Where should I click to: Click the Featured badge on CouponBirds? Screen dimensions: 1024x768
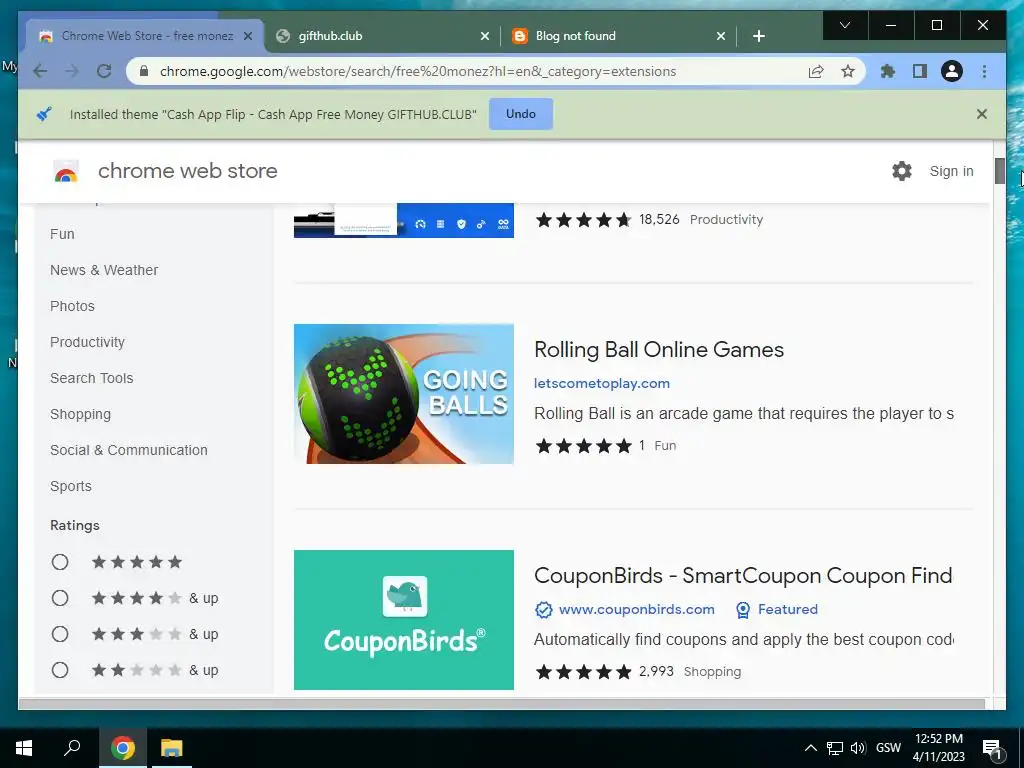pyautogui.click(x=776, y=609)
